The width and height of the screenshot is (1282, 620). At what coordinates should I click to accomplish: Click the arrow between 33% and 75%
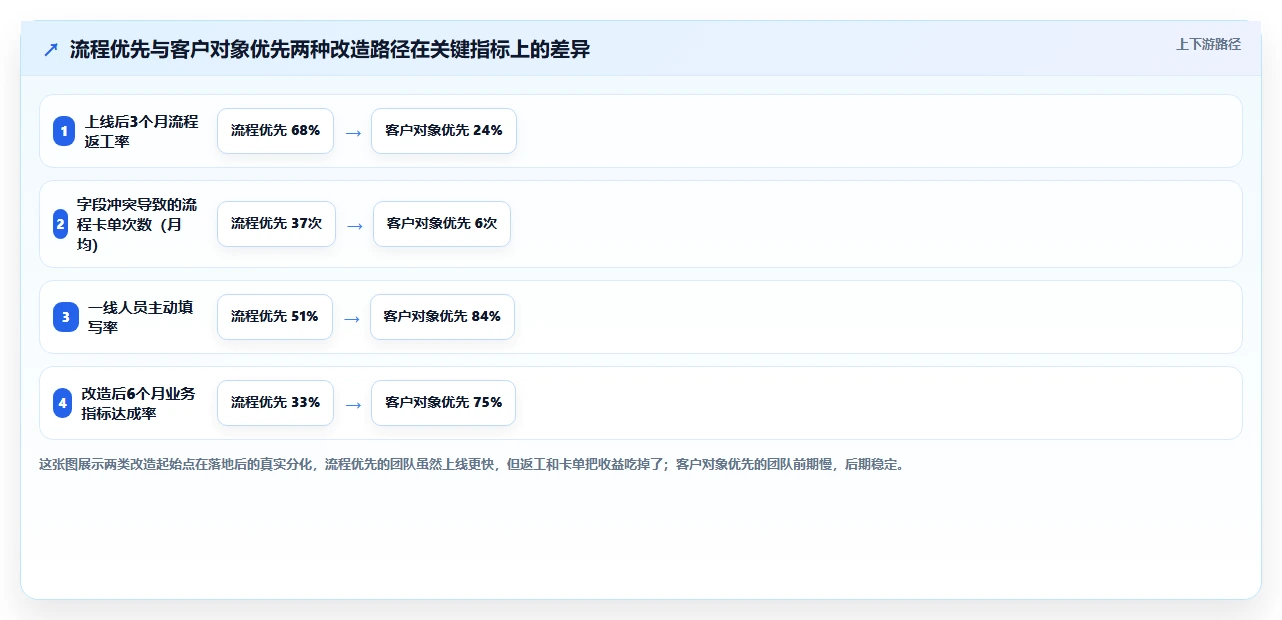point(353,404)
